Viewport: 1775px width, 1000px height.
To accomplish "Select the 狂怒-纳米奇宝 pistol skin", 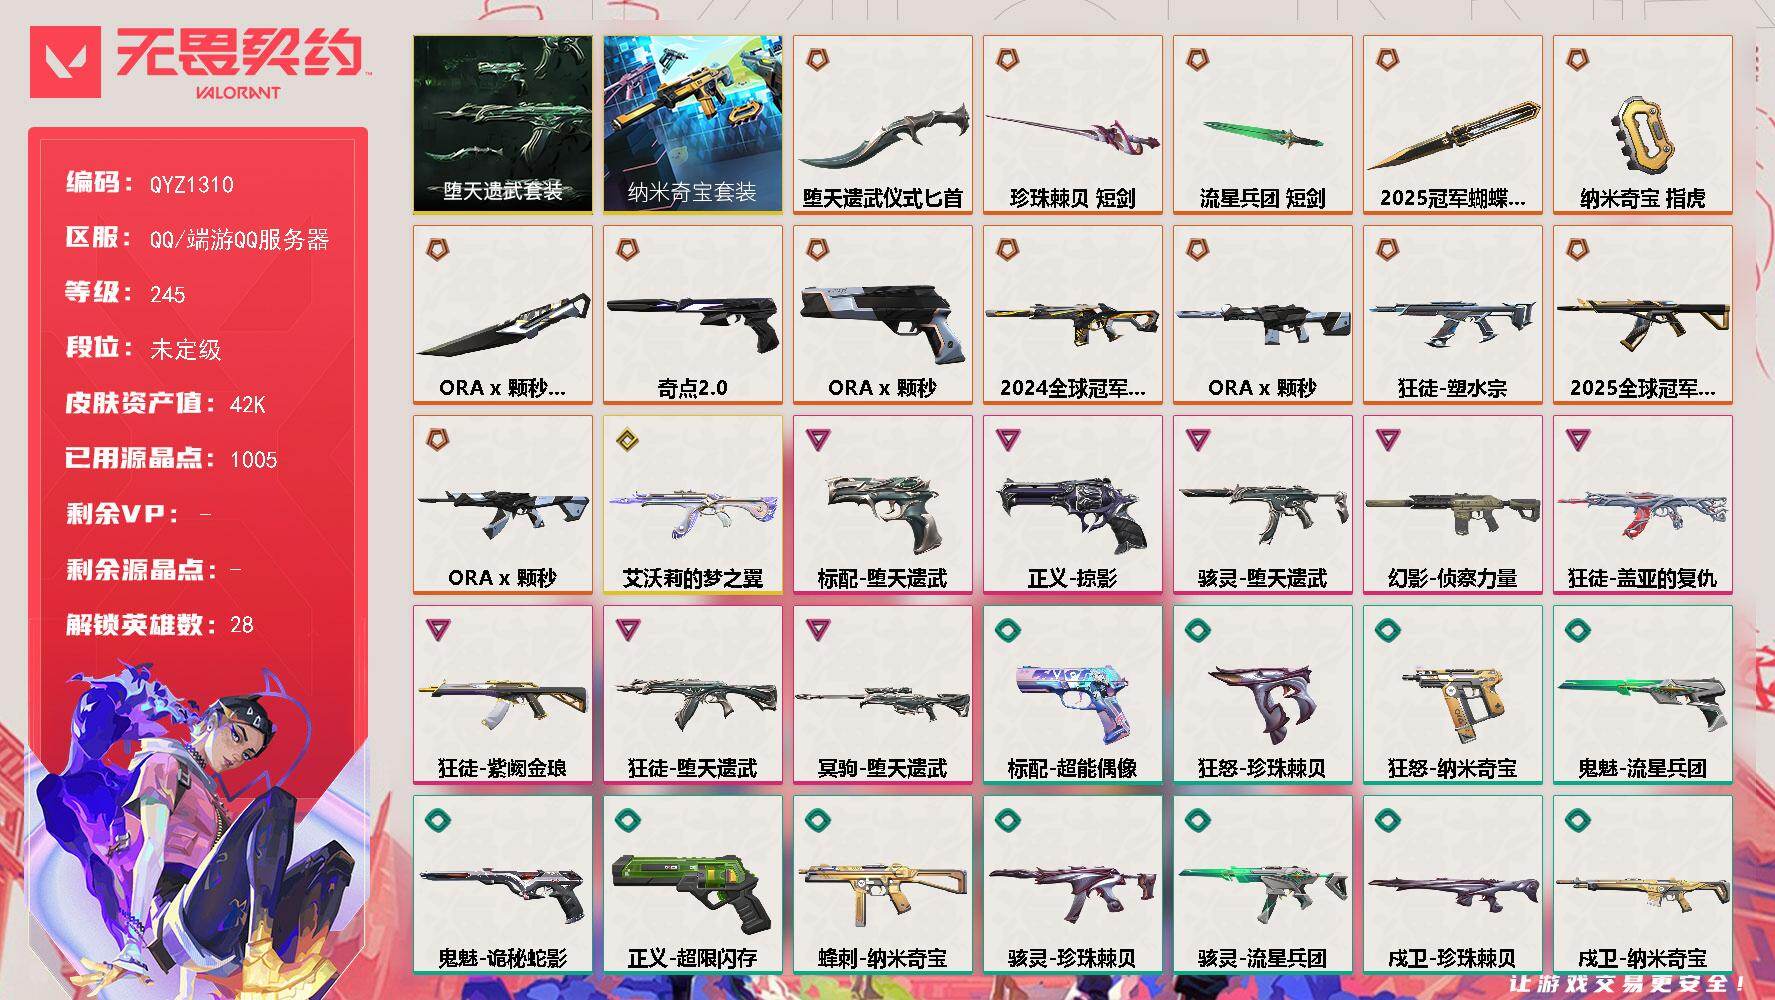I will pyautogui.click(x=1452, y=694).
